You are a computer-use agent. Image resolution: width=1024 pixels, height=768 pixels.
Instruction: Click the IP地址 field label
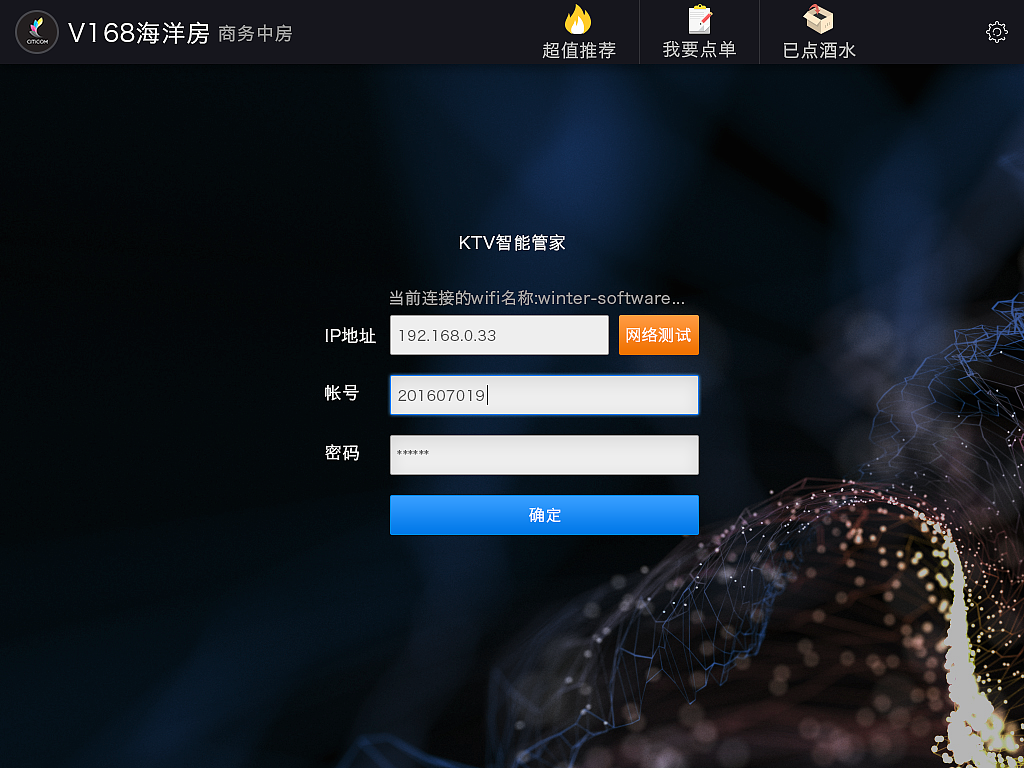coord(349,337)
